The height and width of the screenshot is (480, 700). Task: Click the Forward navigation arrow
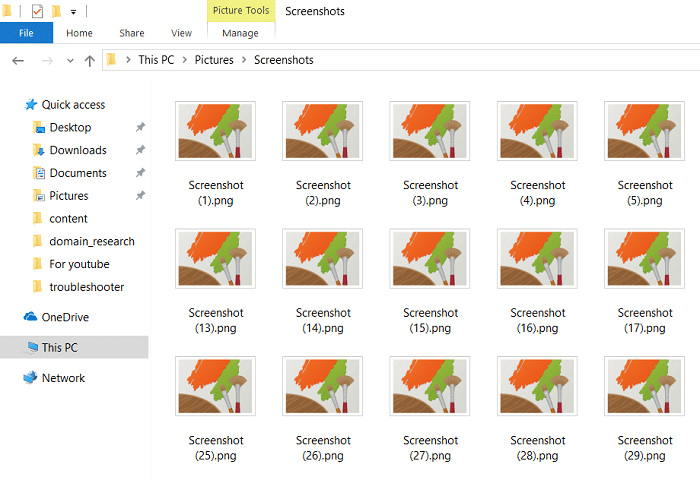(x=47, y=60)
